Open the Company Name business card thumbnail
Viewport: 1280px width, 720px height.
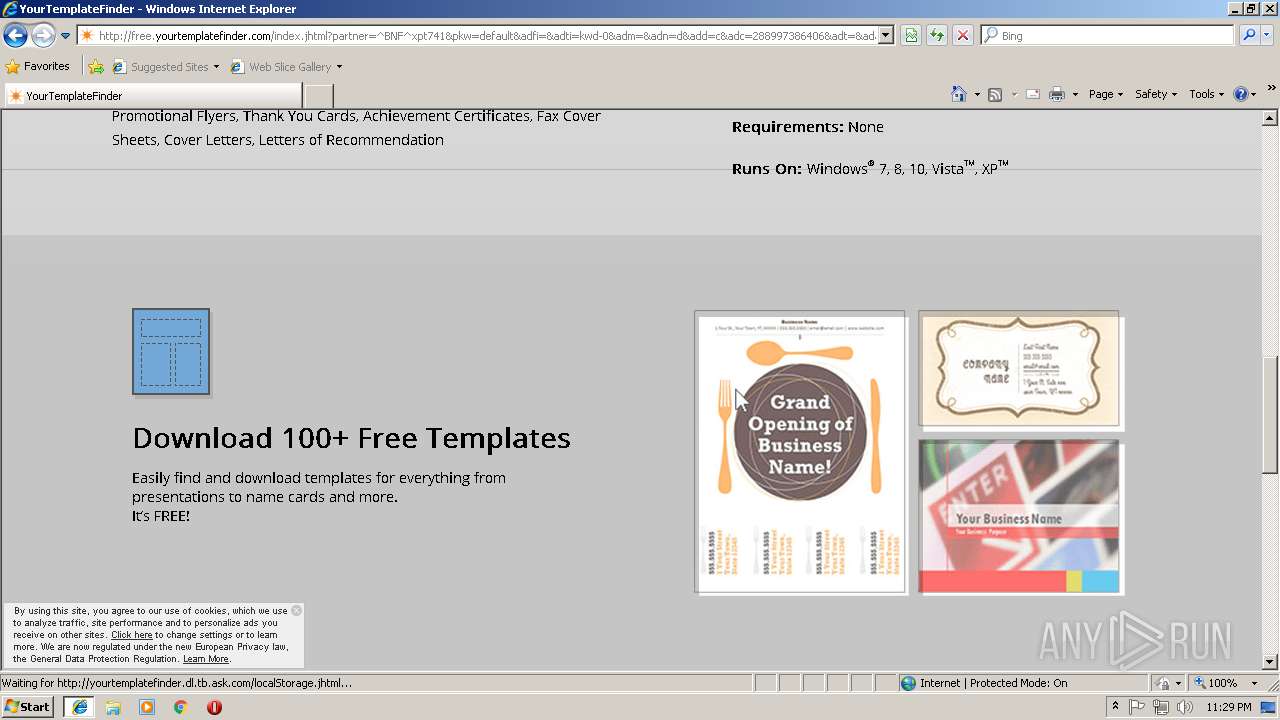(1019, 369)
